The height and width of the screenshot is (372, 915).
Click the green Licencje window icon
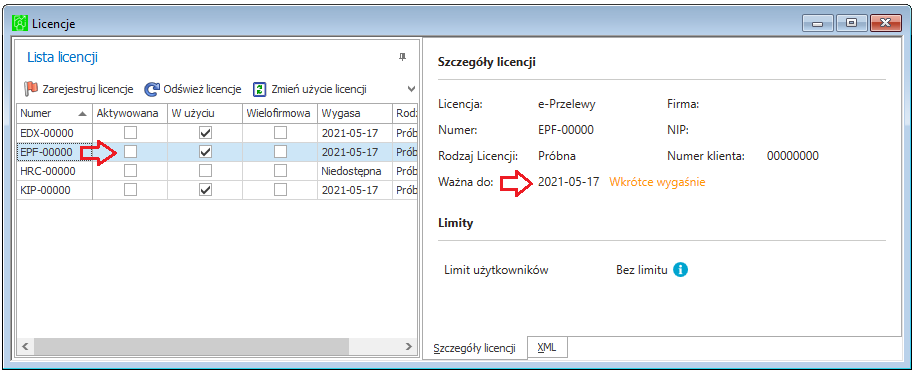tap(20, 24)
